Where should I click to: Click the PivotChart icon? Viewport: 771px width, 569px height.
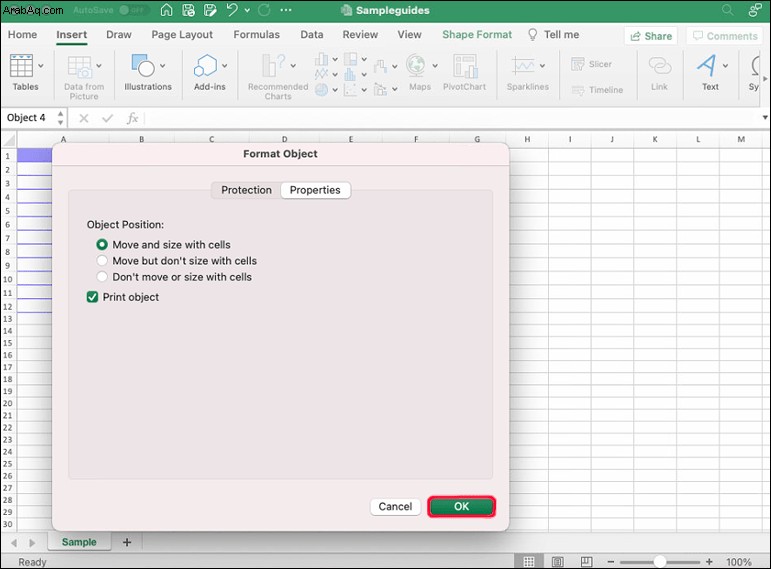click(465, 66)
